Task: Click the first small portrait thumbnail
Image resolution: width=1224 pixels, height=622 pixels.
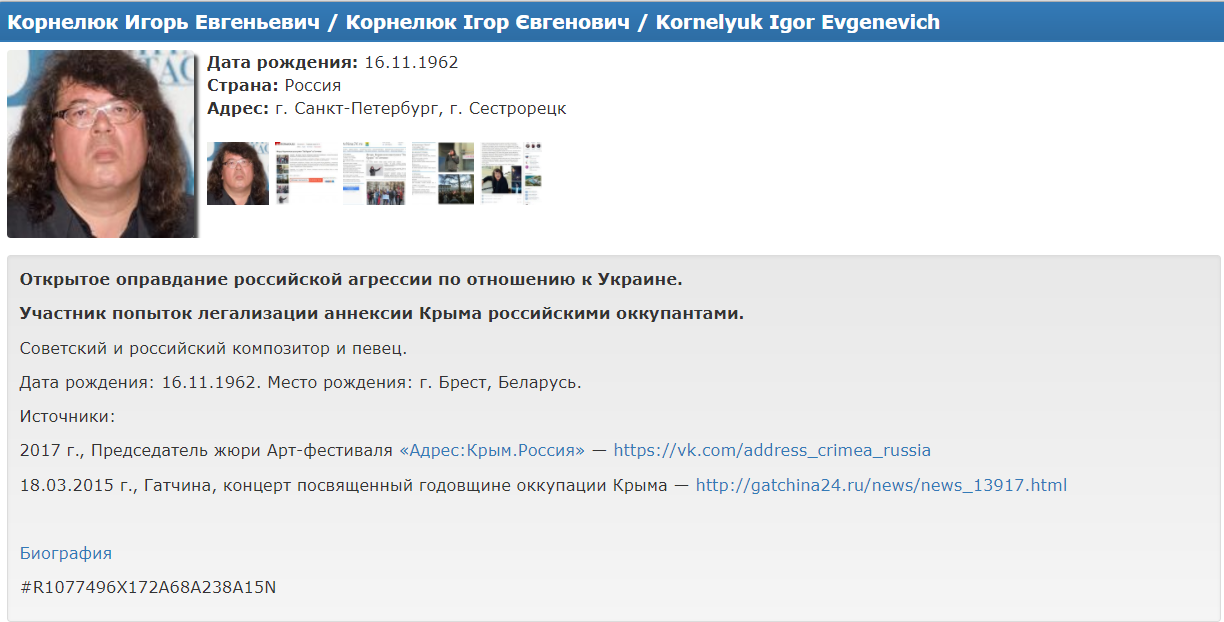Action: tap(238, 173)
